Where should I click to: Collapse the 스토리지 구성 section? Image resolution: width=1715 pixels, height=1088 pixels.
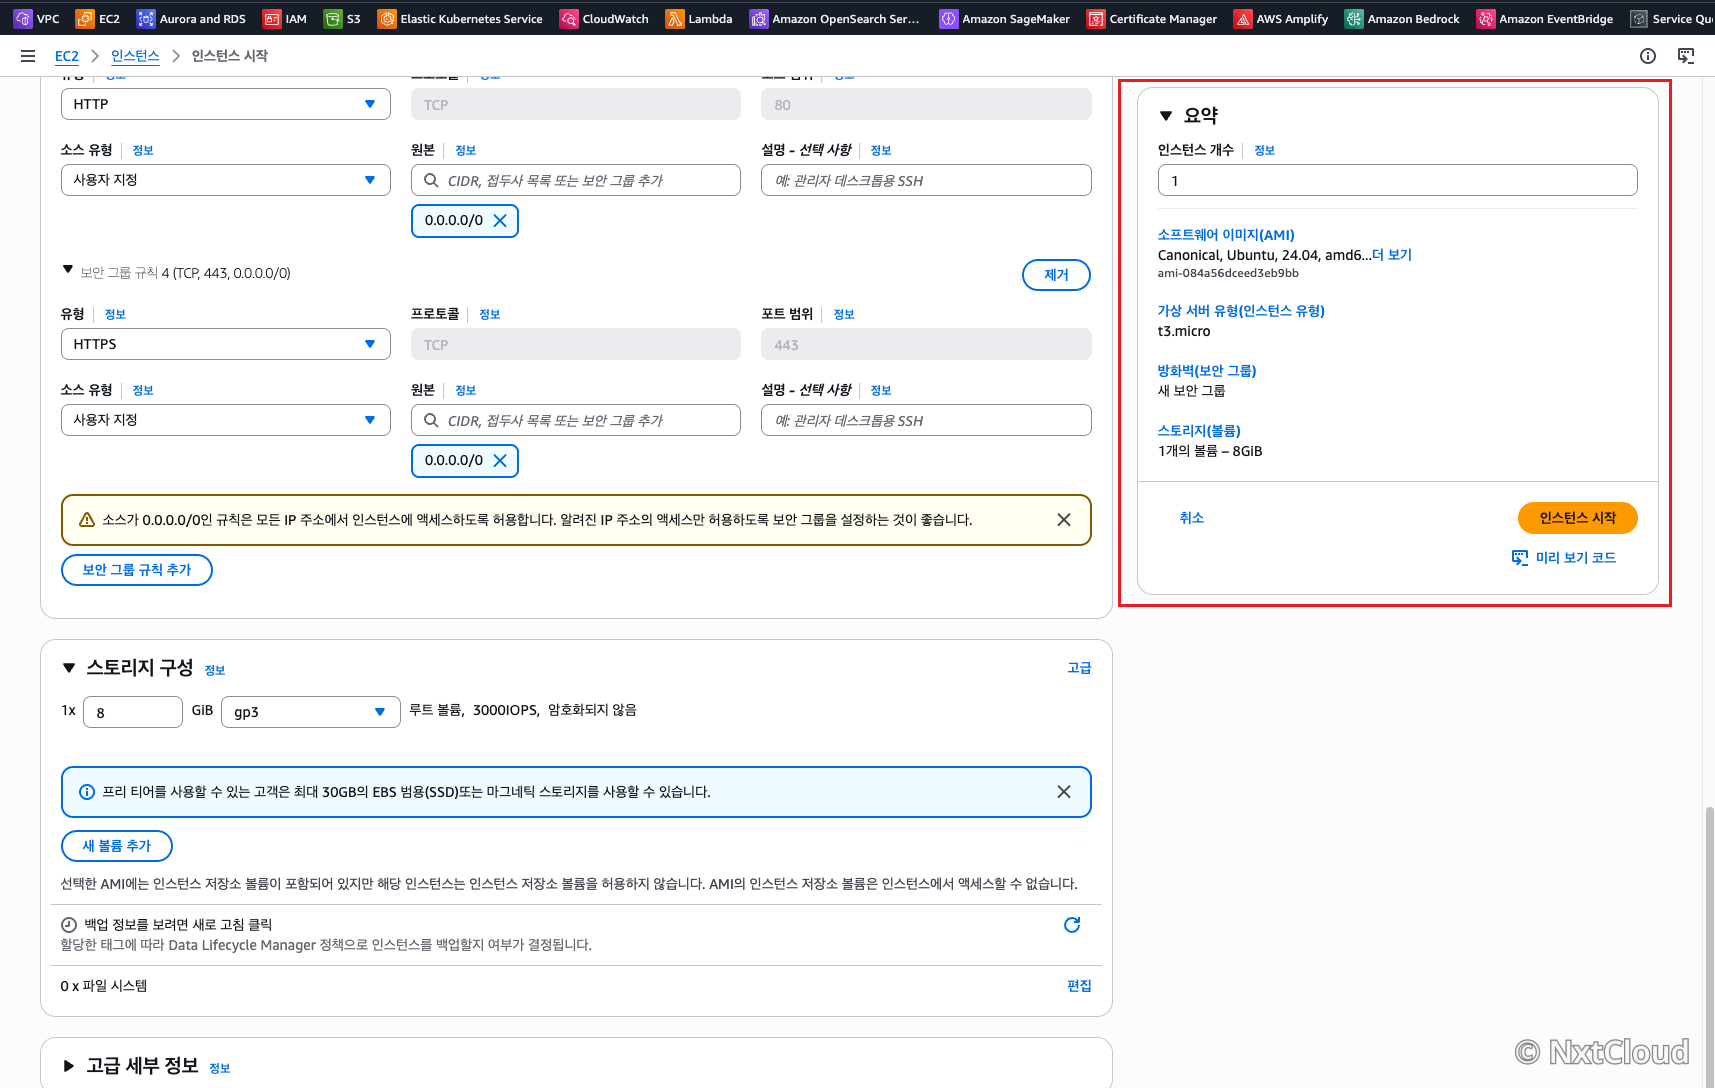click(69, 668)
